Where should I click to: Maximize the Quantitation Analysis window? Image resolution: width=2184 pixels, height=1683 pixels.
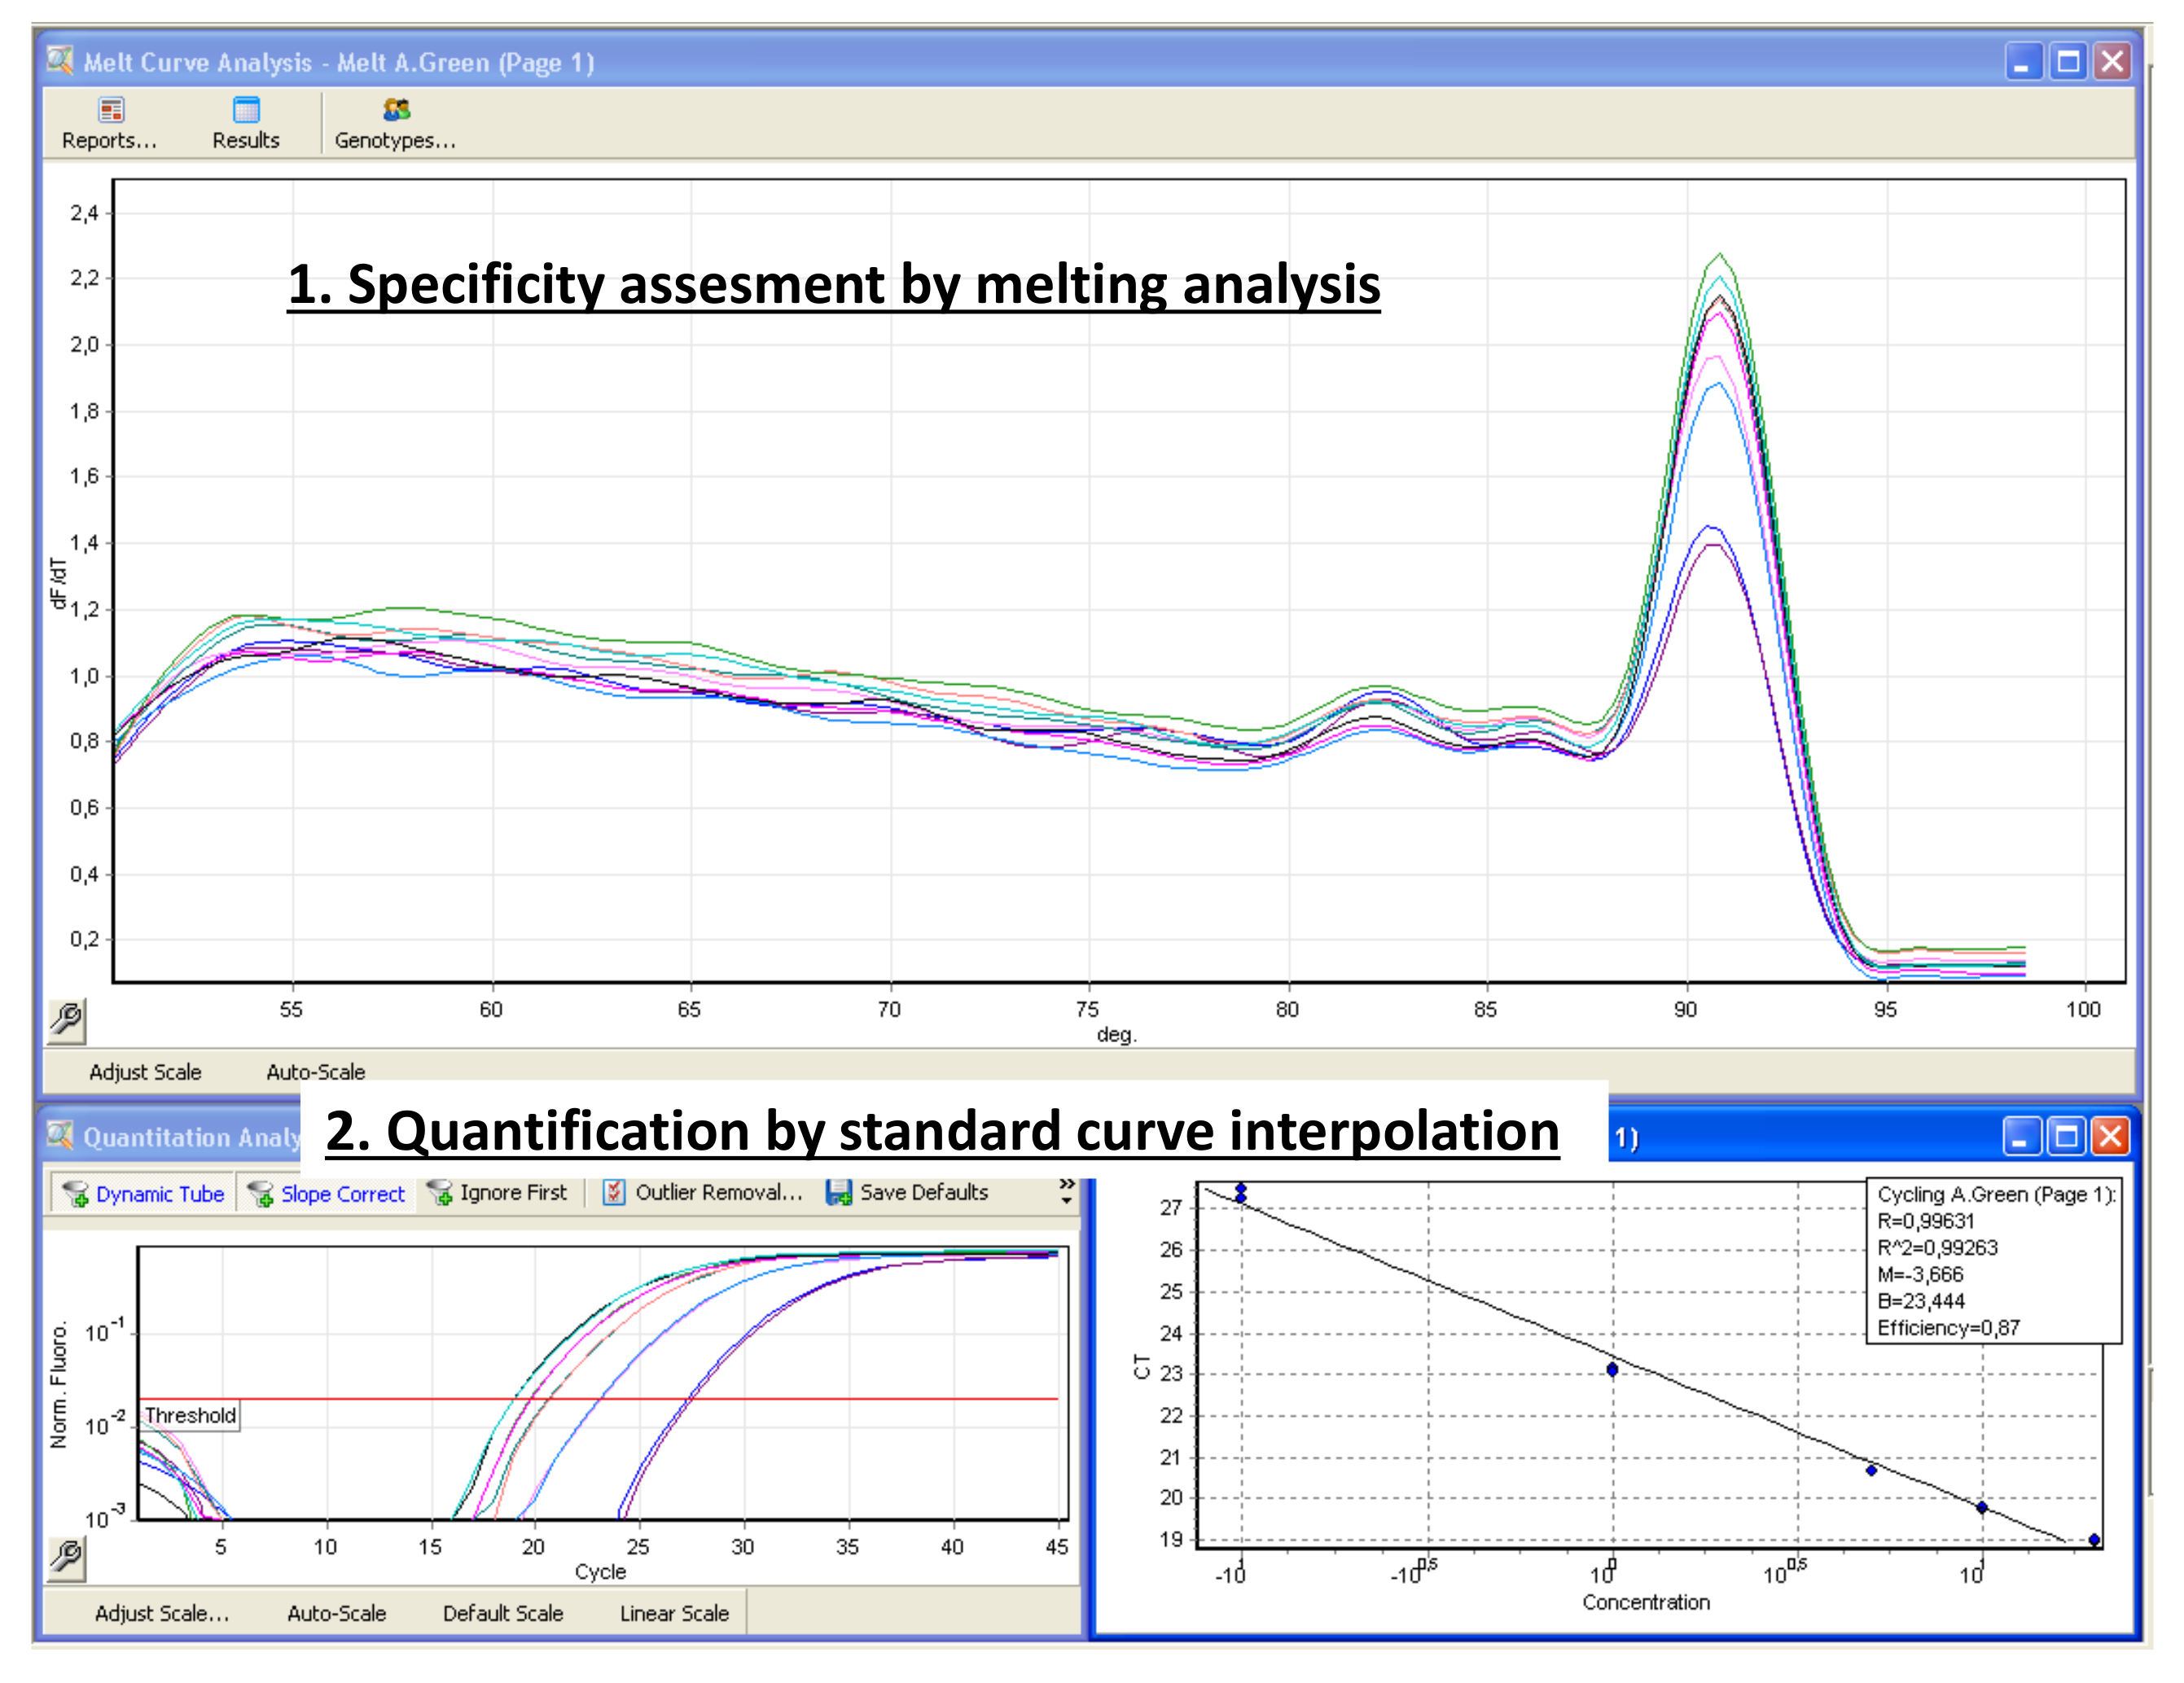tap(2065, 1137)
